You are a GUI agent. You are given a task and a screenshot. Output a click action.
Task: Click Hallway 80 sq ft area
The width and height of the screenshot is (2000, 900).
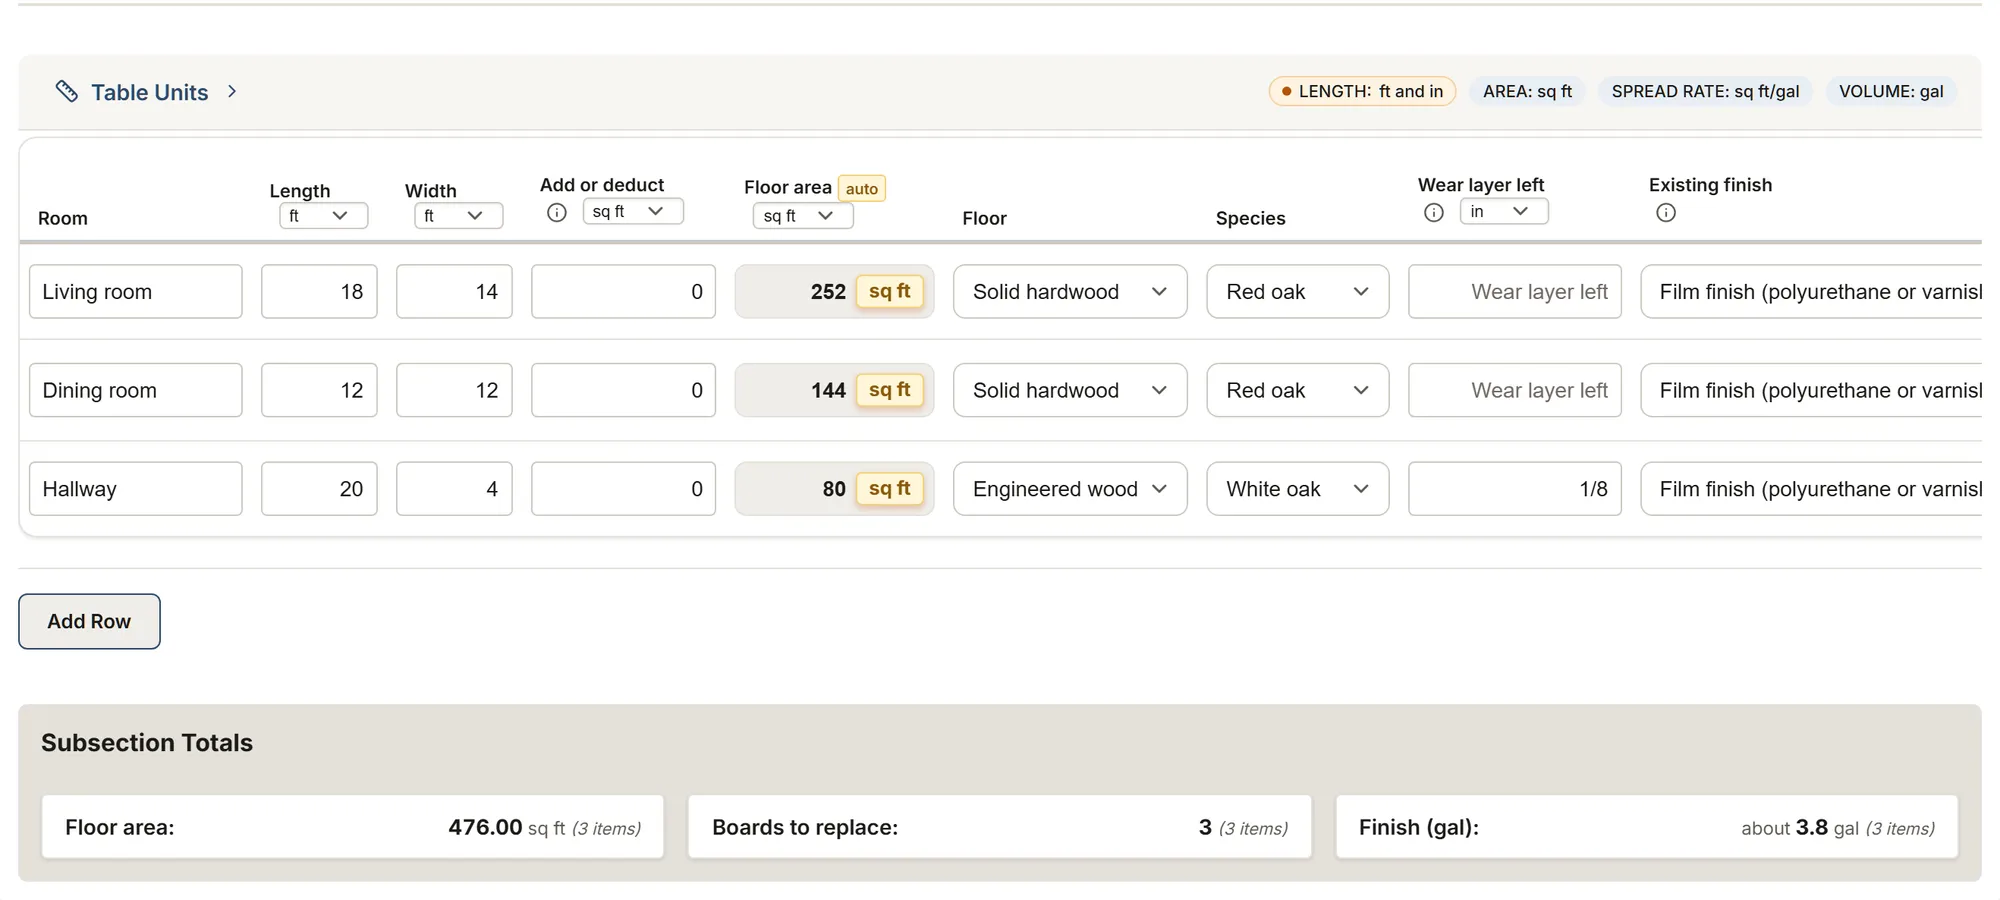click(834, 489)
